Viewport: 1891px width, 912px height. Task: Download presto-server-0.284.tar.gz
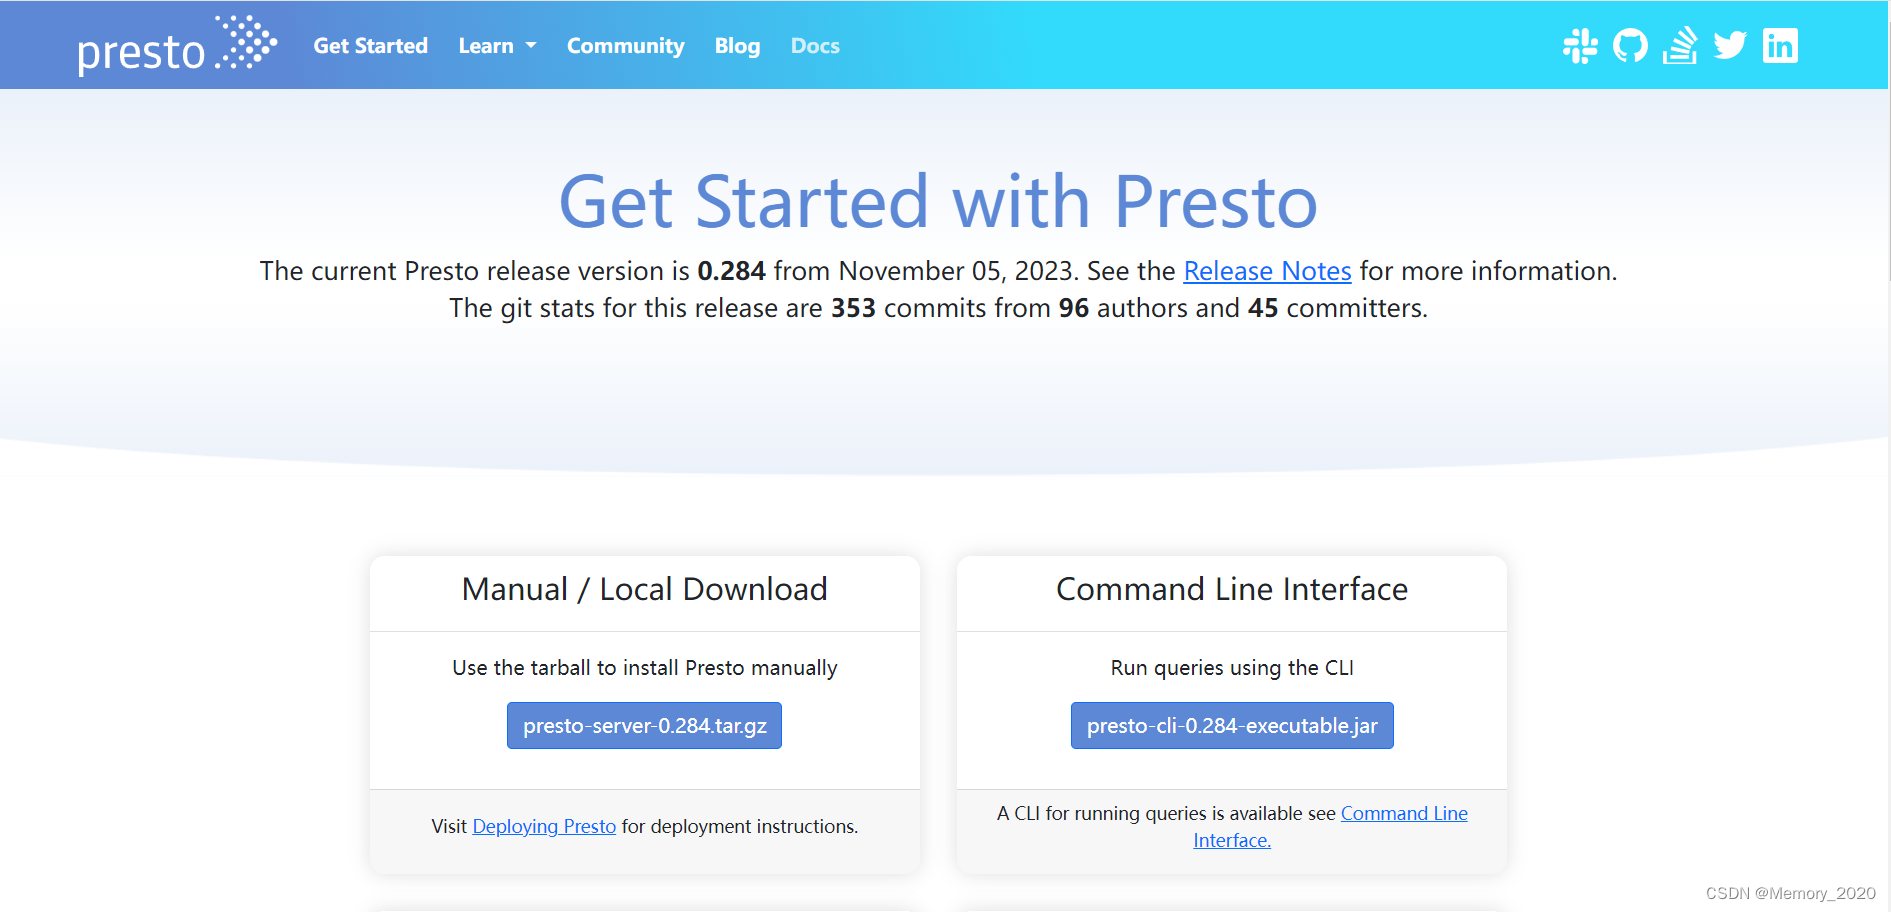point(644,725)
